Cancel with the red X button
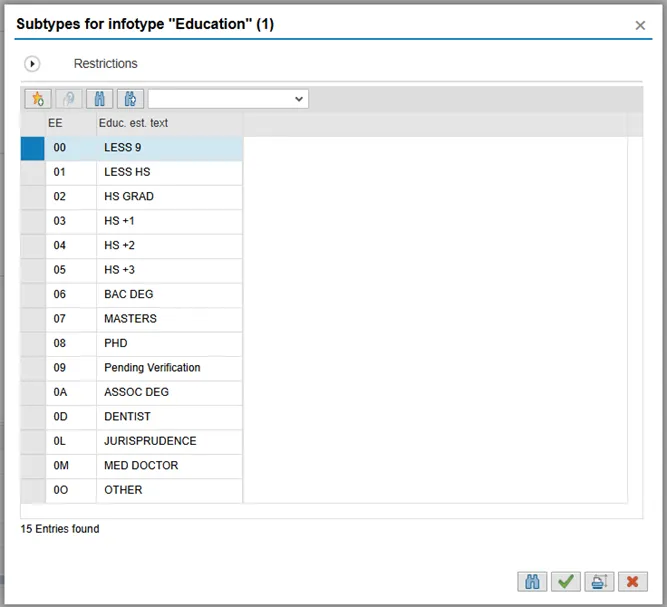Screen dimensions: 667x607 (633, 581)
